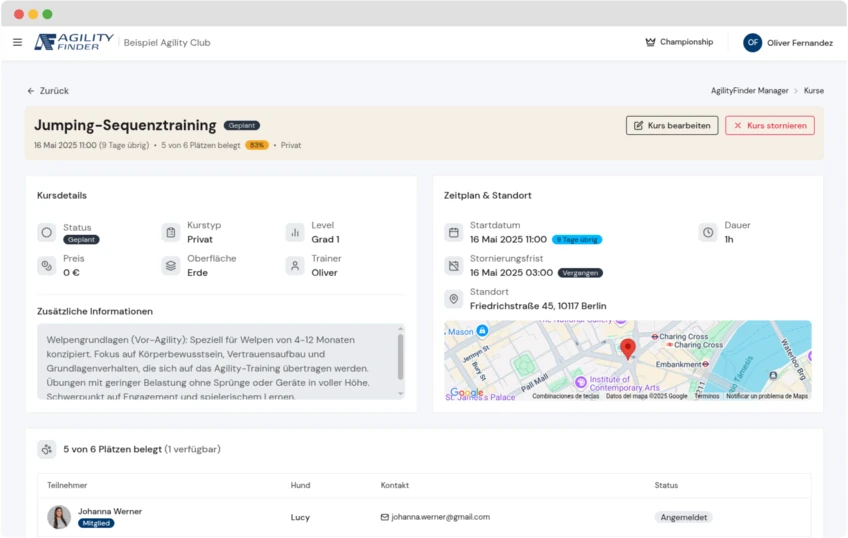Click the Stornierungsfrist calendar icon
Image resolution: width=848 pixels, height=538 pixels.
point(454,266)
